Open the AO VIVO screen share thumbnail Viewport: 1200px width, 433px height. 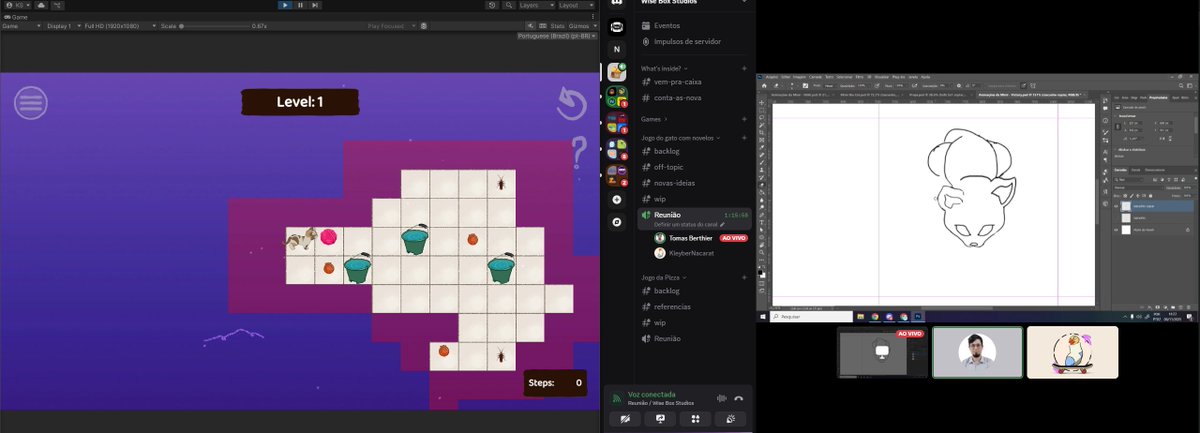click(880, 352)
